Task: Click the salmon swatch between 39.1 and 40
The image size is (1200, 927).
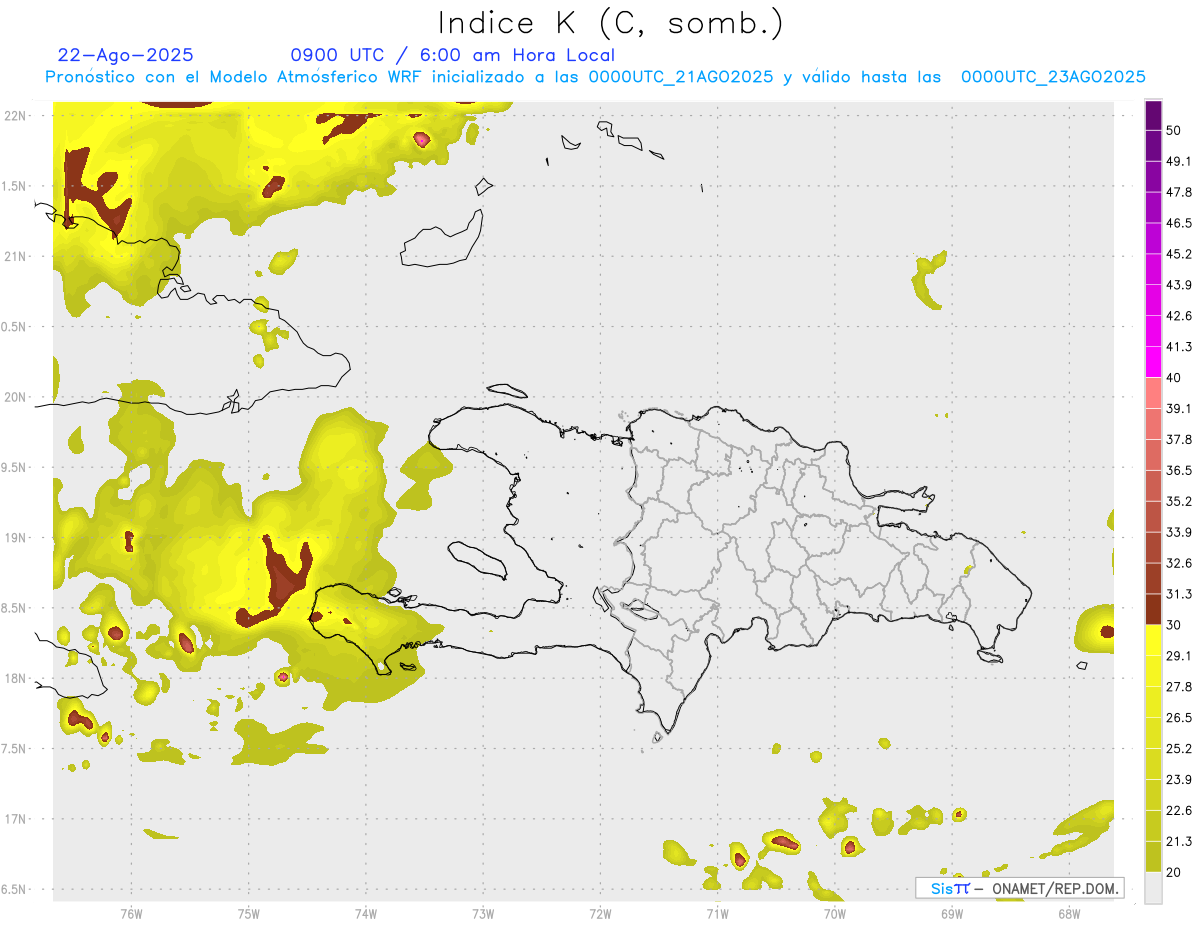Action: (x=1154, y=393)
